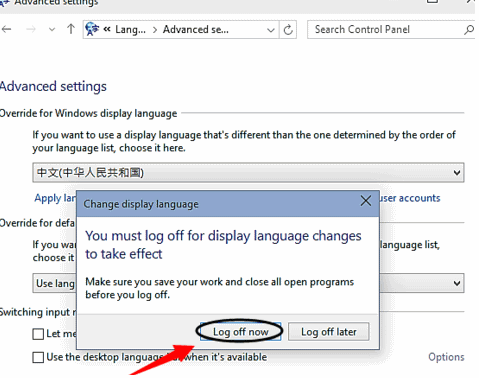Close the Change display language dialog
Image resolution: width=479 pixels, height=378 pixels.
click(366, 201)
